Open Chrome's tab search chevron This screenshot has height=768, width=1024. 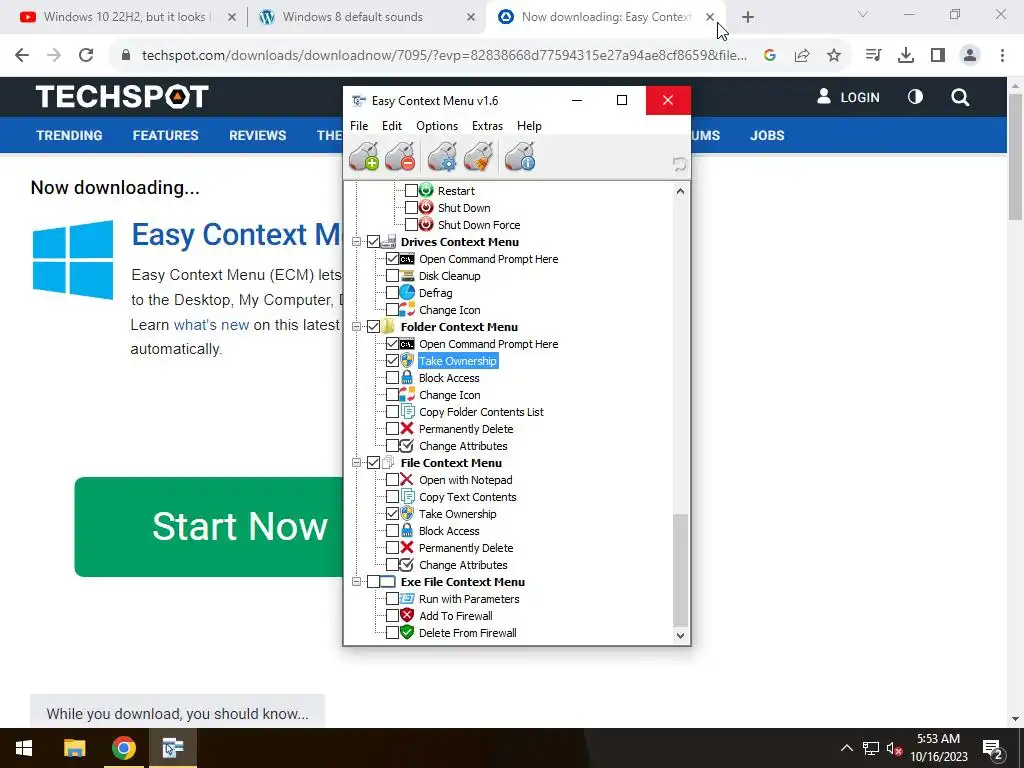(x=863, y=14)
